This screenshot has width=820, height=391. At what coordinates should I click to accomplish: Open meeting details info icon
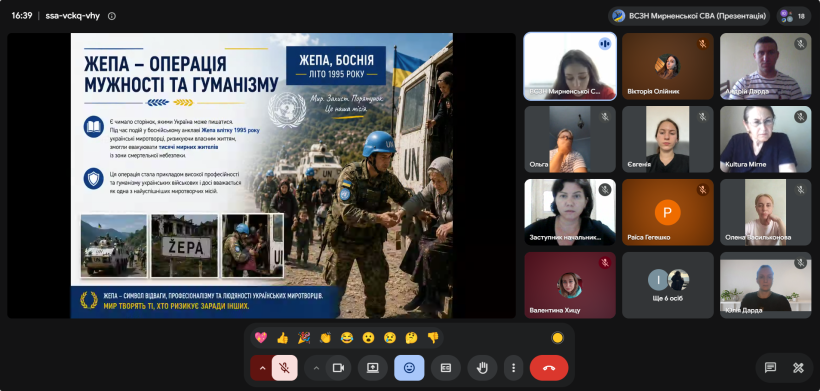tap(111, 16)
